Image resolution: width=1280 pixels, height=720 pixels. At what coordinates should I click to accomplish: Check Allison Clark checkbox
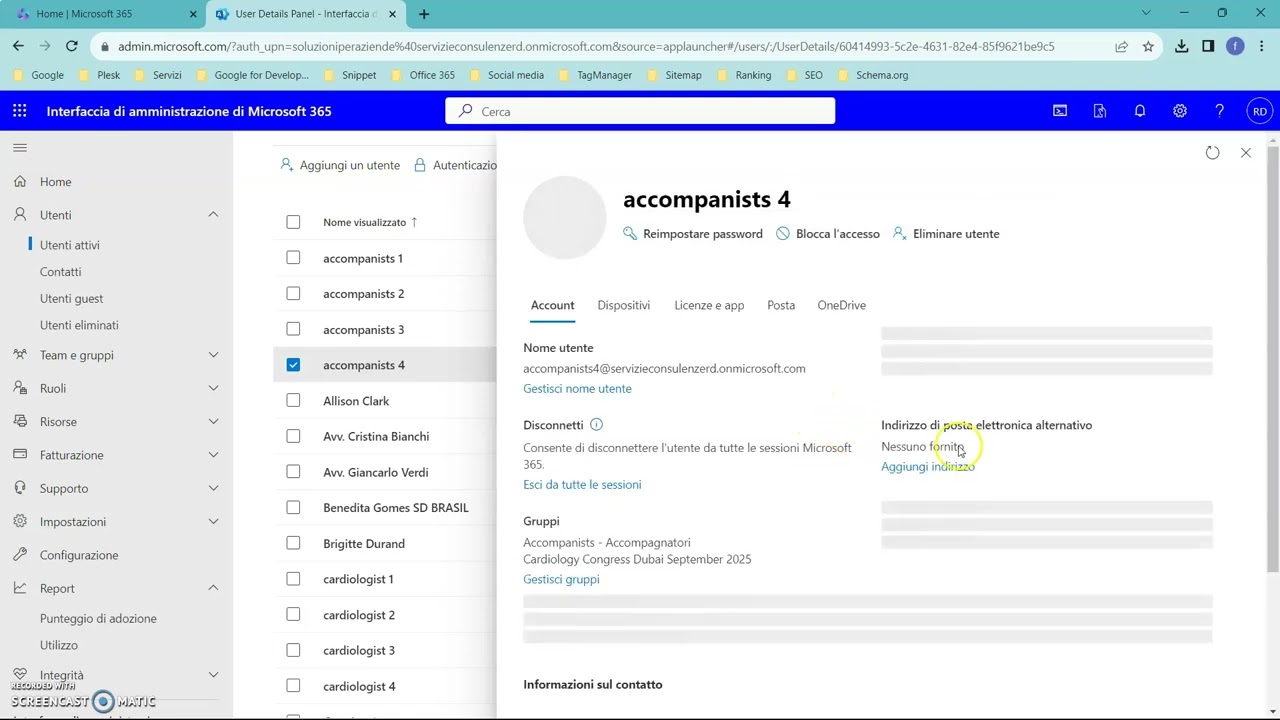click(293, 401)
